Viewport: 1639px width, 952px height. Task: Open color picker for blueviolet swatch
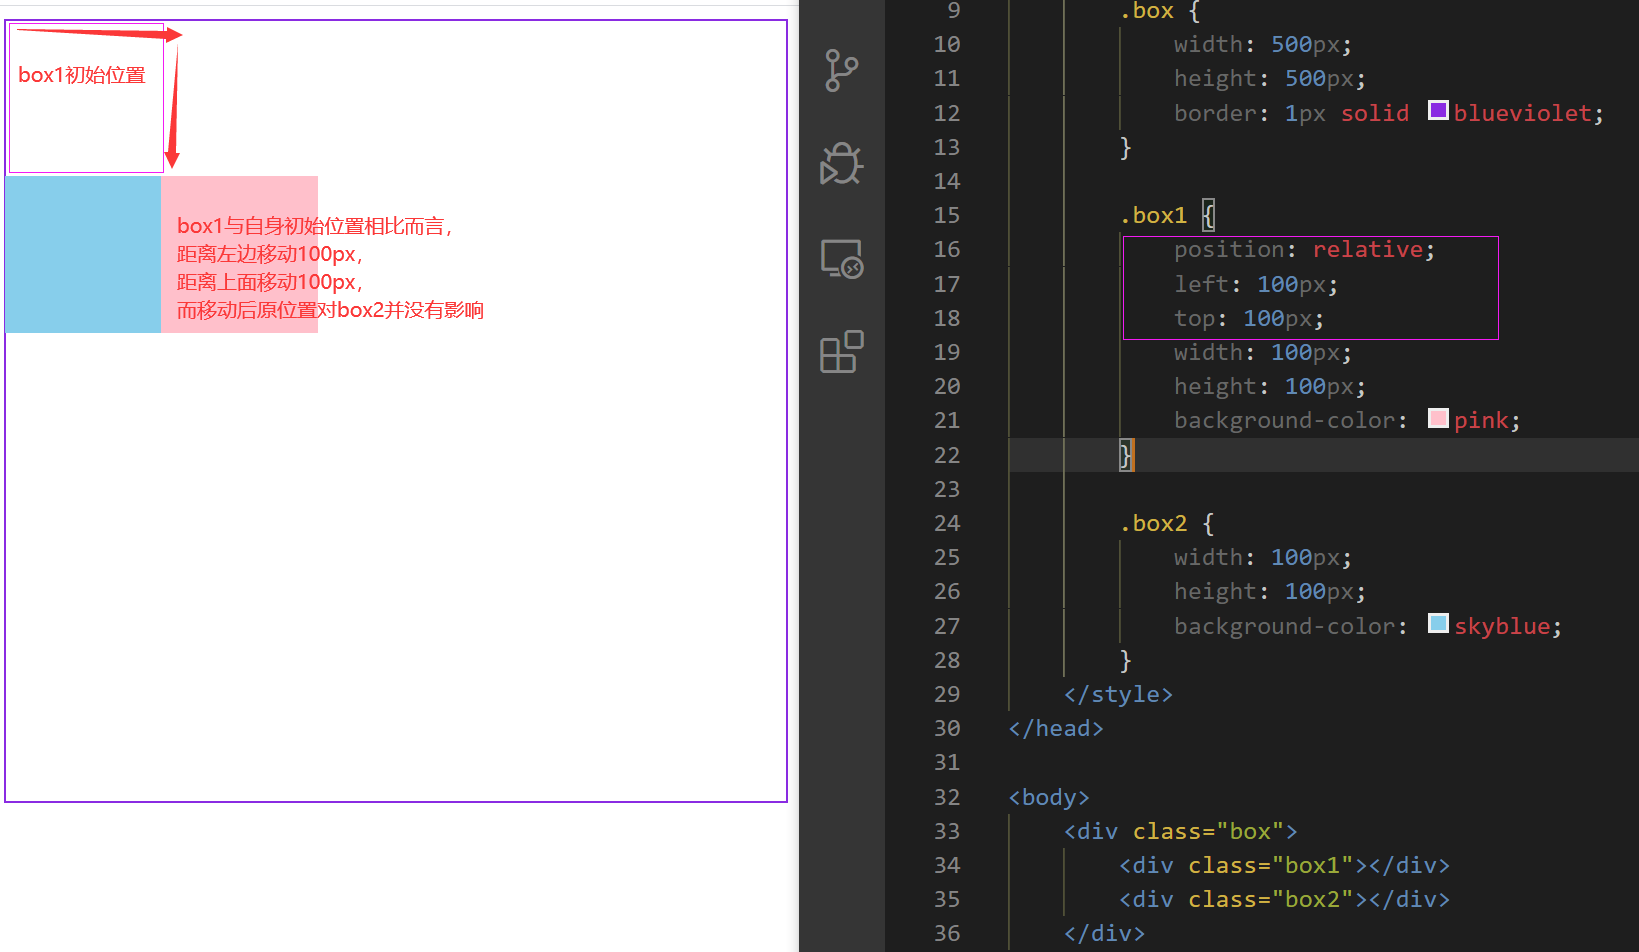pos(1438,110)
